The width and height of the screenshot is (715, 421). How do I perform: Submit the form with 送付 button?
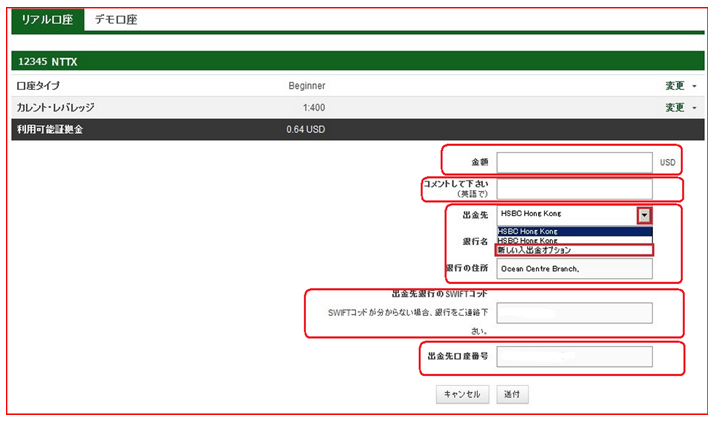click(512, 394)
